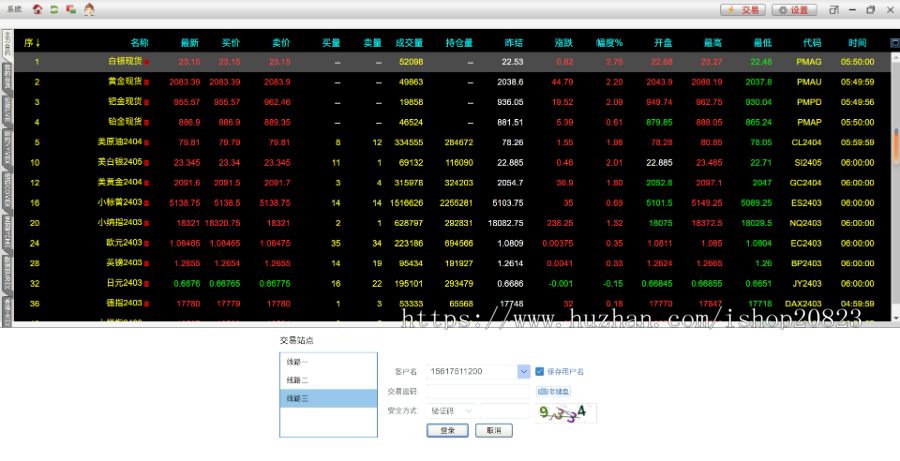Screen dimensions: 900x461
Task: Click volume 1516626 in 小标普2403 row
Action: pyautogui.click(x=406, y=203)
